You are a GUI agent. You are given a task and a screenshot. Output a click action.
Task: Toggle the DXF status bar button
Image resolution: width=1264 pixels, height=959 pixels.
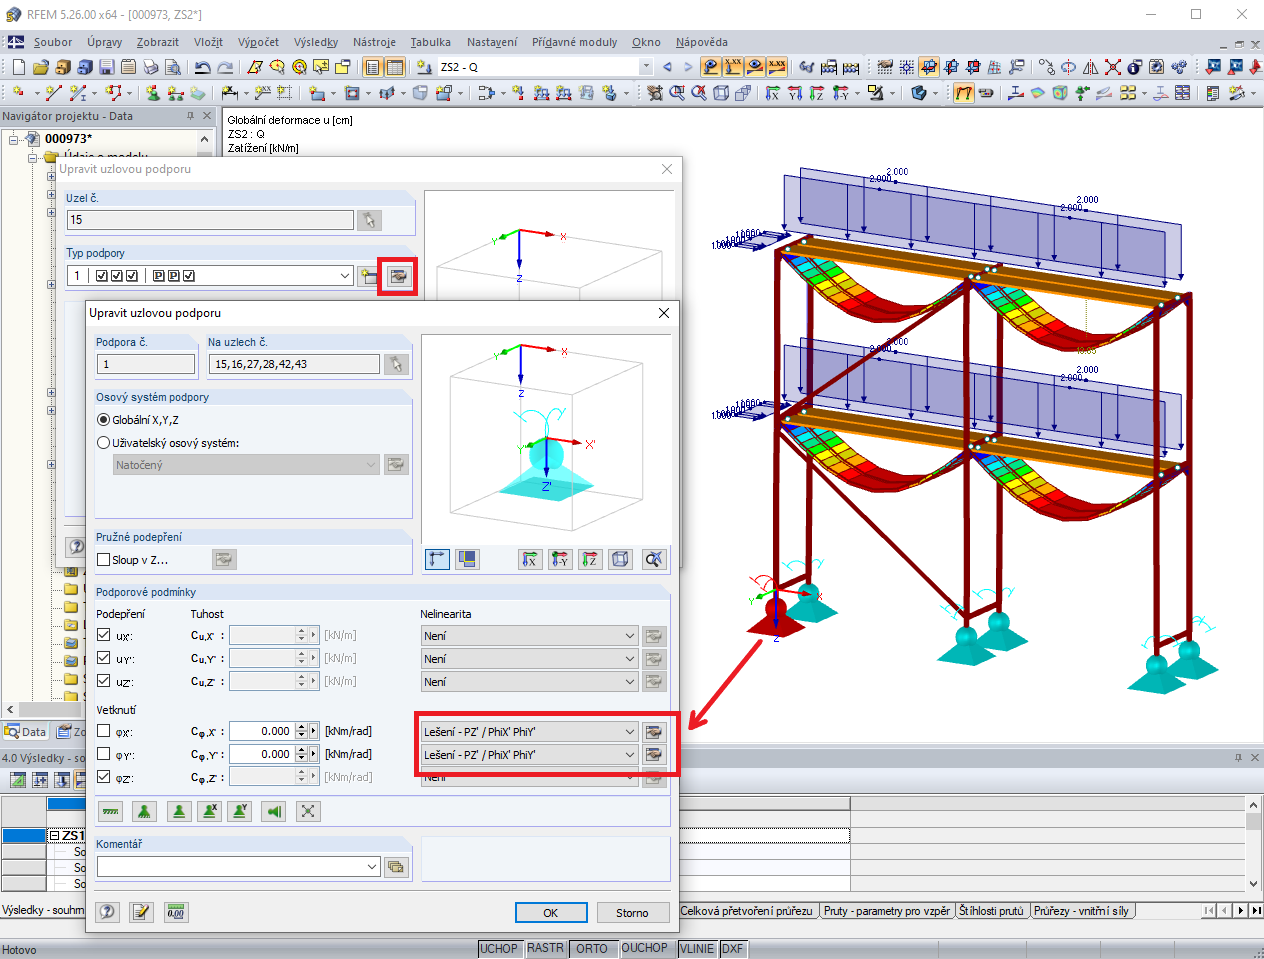pyautogui.click(x=733, y=949)
